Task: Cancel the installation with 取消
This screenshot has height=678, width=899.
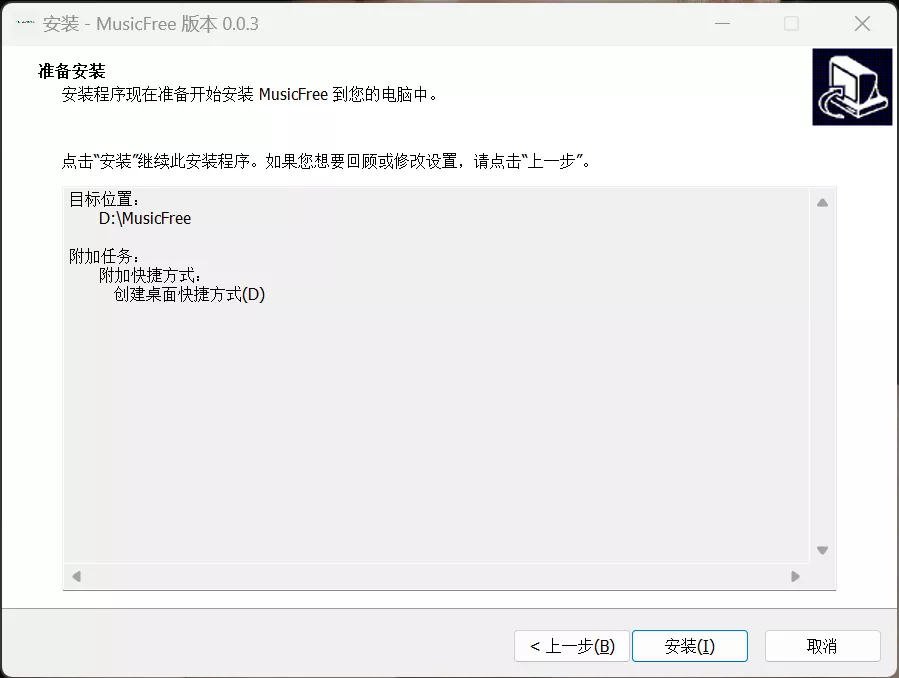Action: click(822, 646)
